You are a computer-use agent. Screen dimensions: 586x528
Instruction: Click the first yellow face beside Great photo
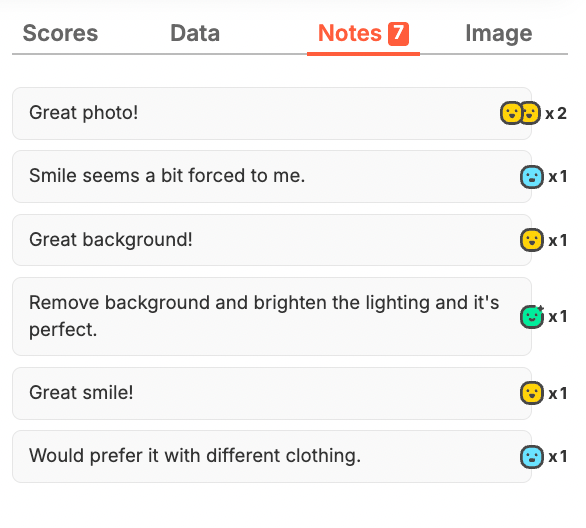click(511, 113)
